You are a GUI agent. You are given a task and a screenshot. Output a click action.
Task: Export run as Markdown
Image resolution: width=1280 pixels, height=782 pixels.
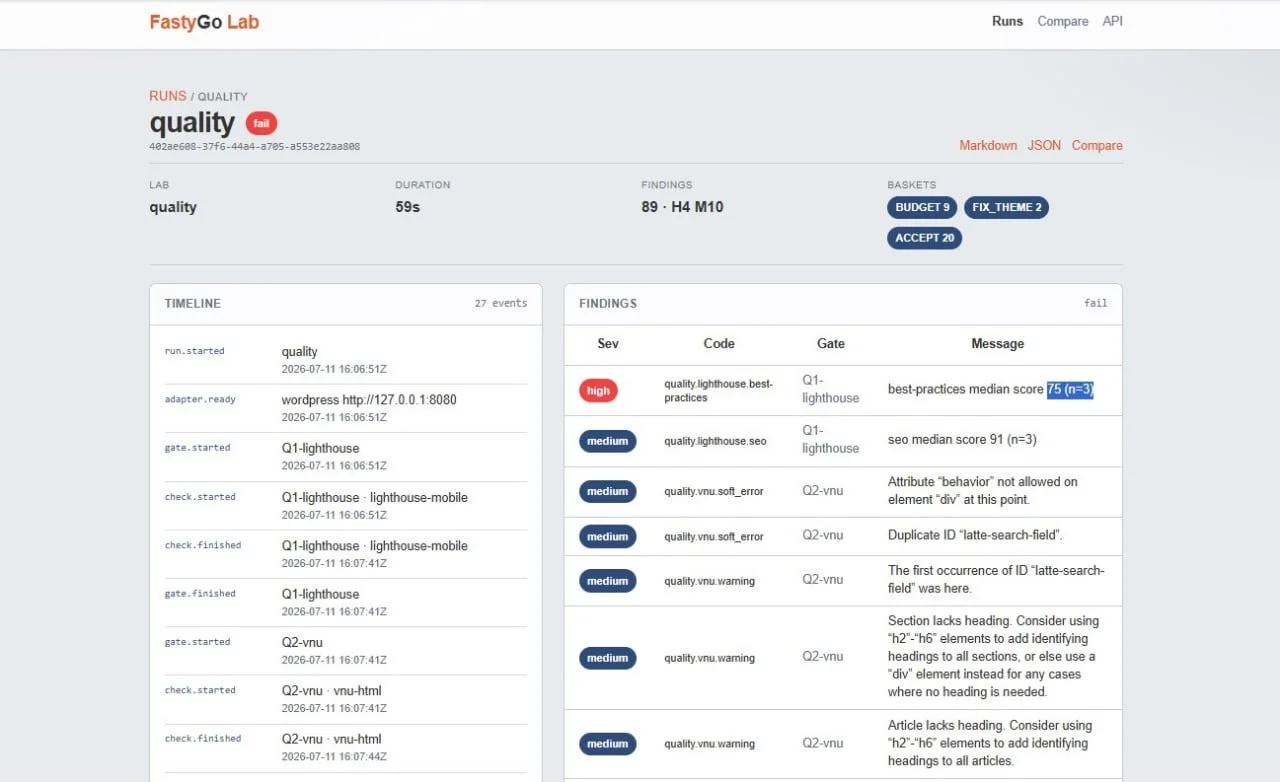pos(988,145)
